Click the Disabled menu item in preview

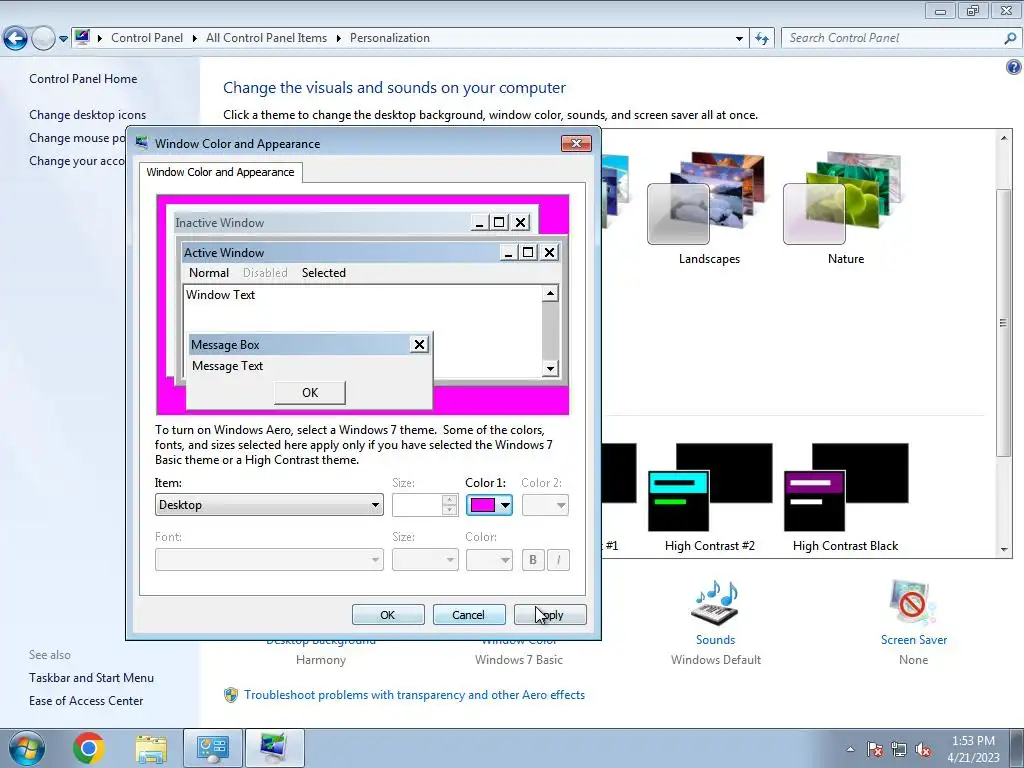pos(265,273)
